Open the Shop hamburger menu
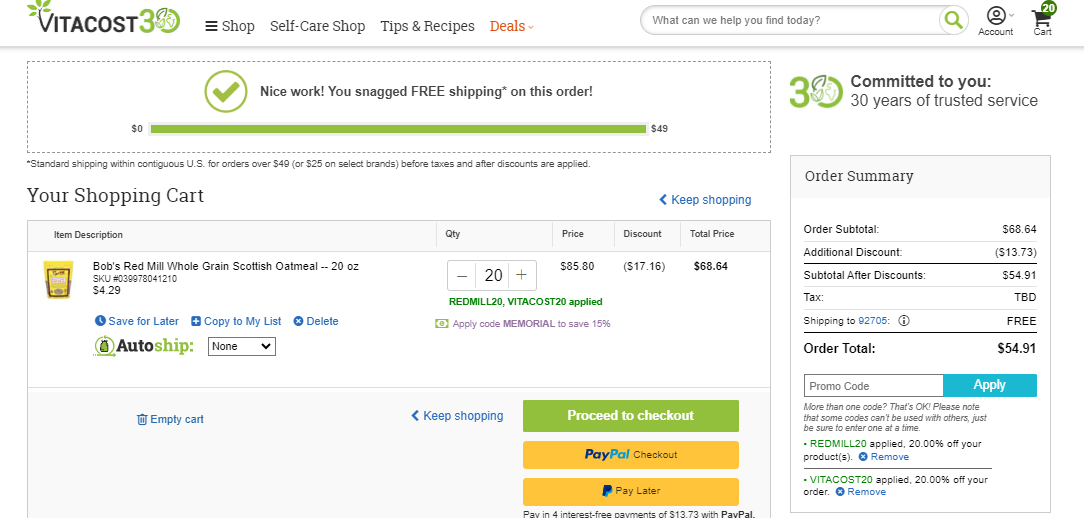 tap(230, 26)
